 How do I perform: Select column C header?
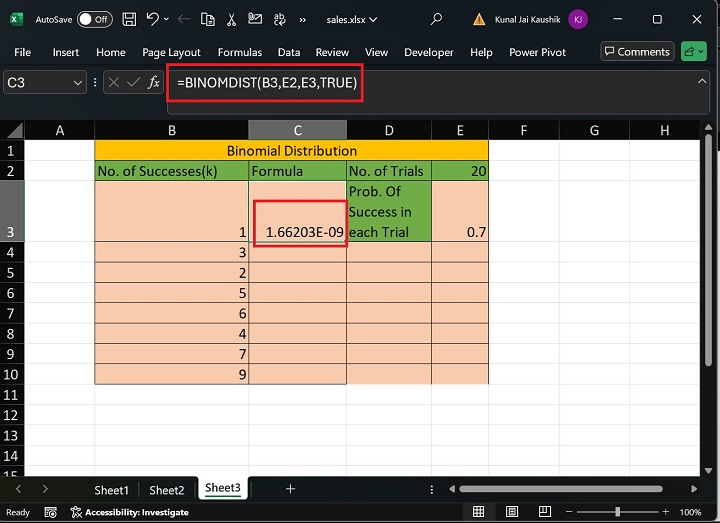click(x=298, y=130)
